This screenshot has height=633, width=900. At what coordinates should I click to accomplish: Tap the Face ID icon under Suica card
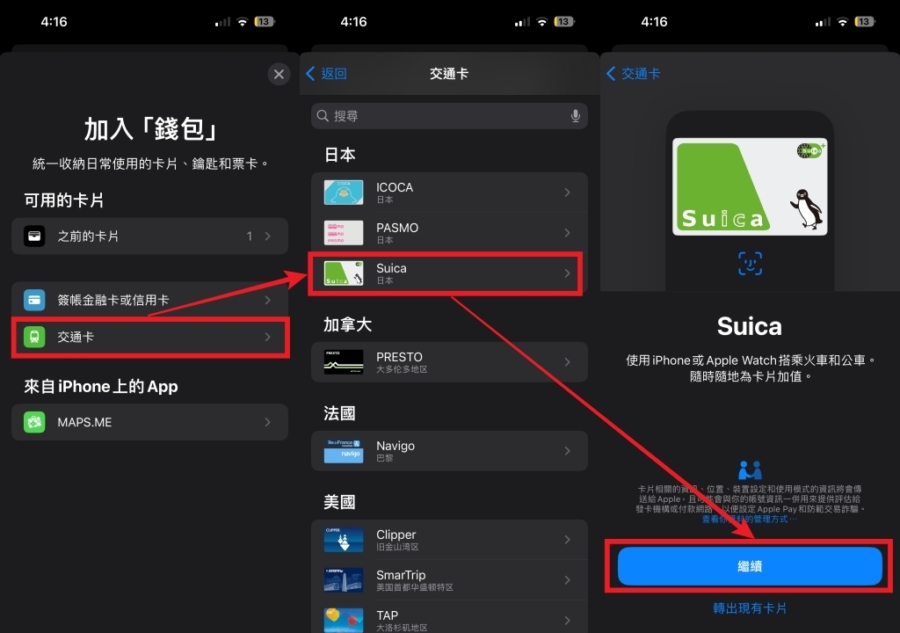click(x=750, y=263)
